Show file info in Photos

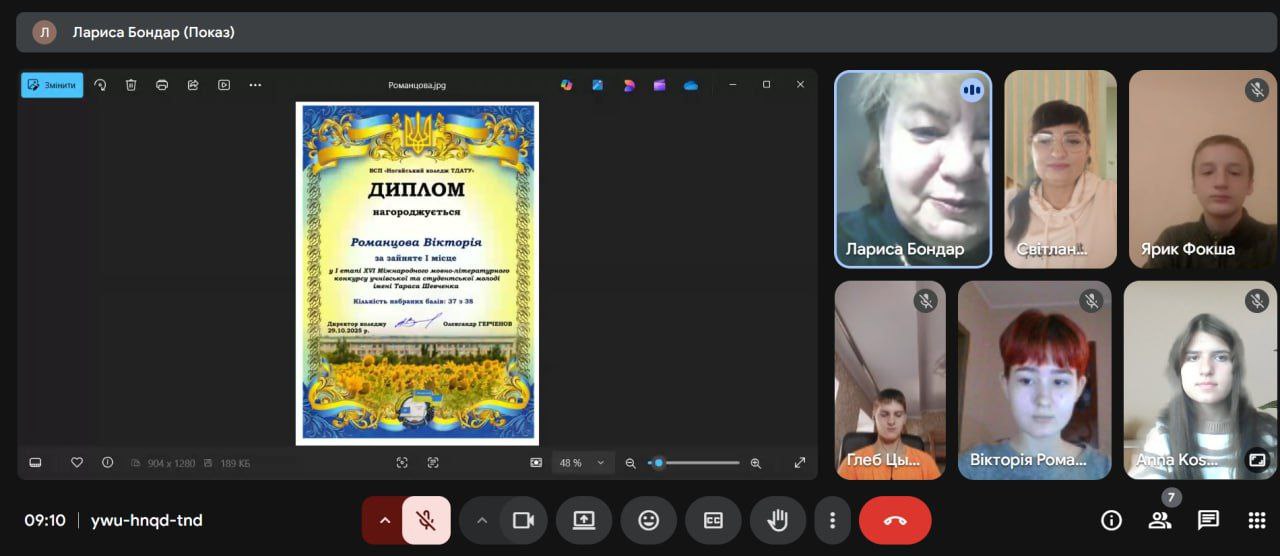(x=107, y=462)
